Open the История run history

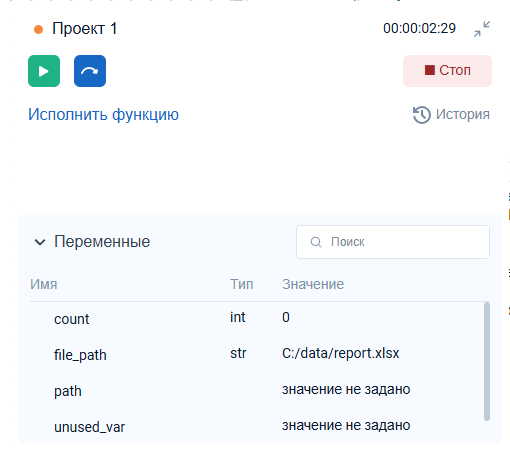(x=451, y=114)
